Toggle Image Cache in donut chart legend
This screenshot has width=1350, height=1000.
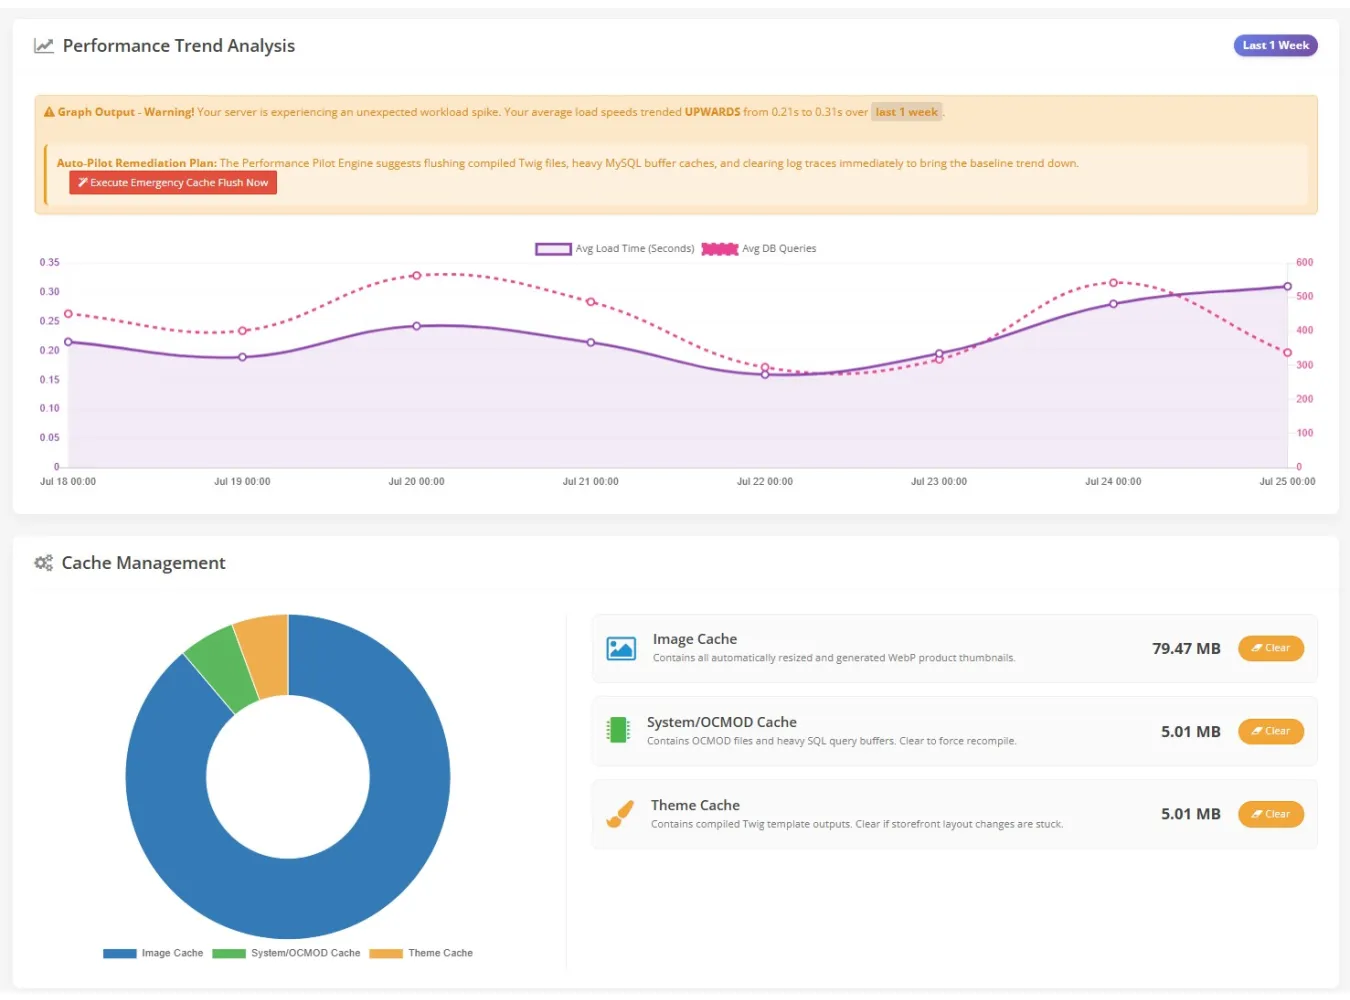coord(153,953)
